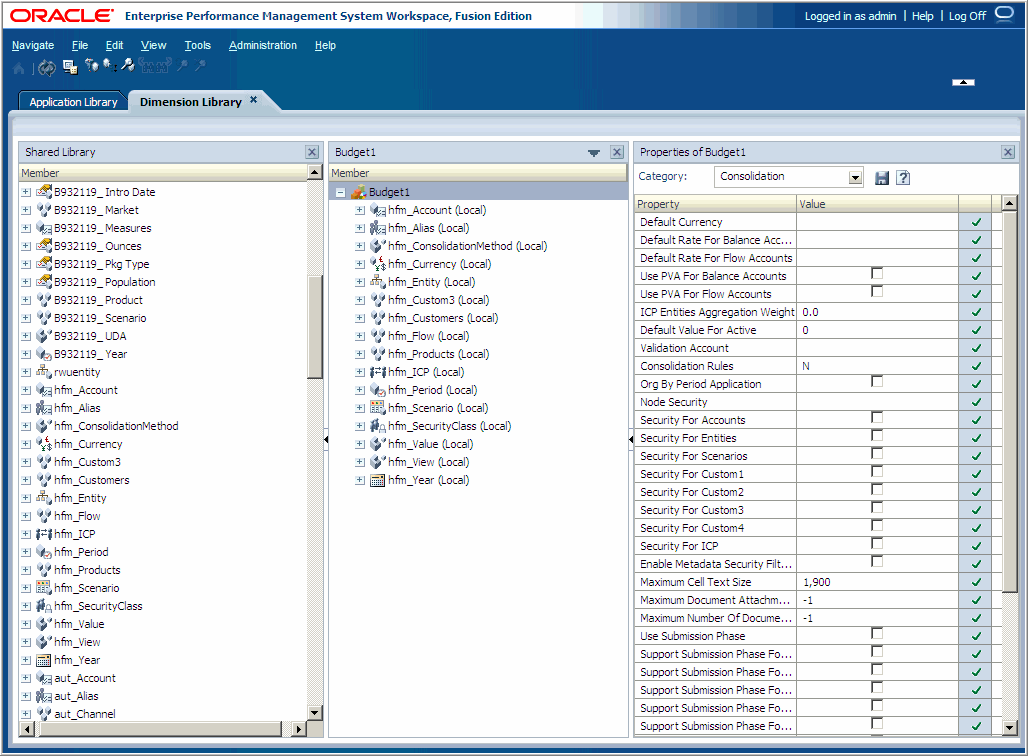Toggle Enable Metadata Security Filtering checkbox

click(x=877, y=561)
